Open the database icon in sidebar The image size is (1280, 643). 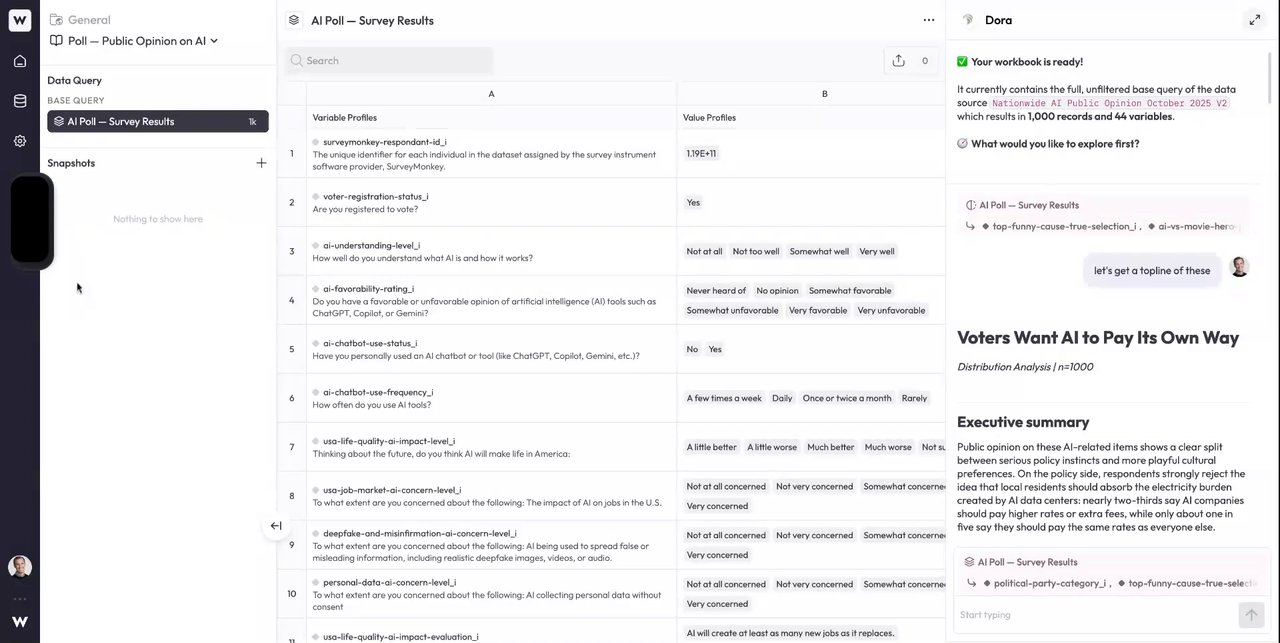click(x=20, y=101)
